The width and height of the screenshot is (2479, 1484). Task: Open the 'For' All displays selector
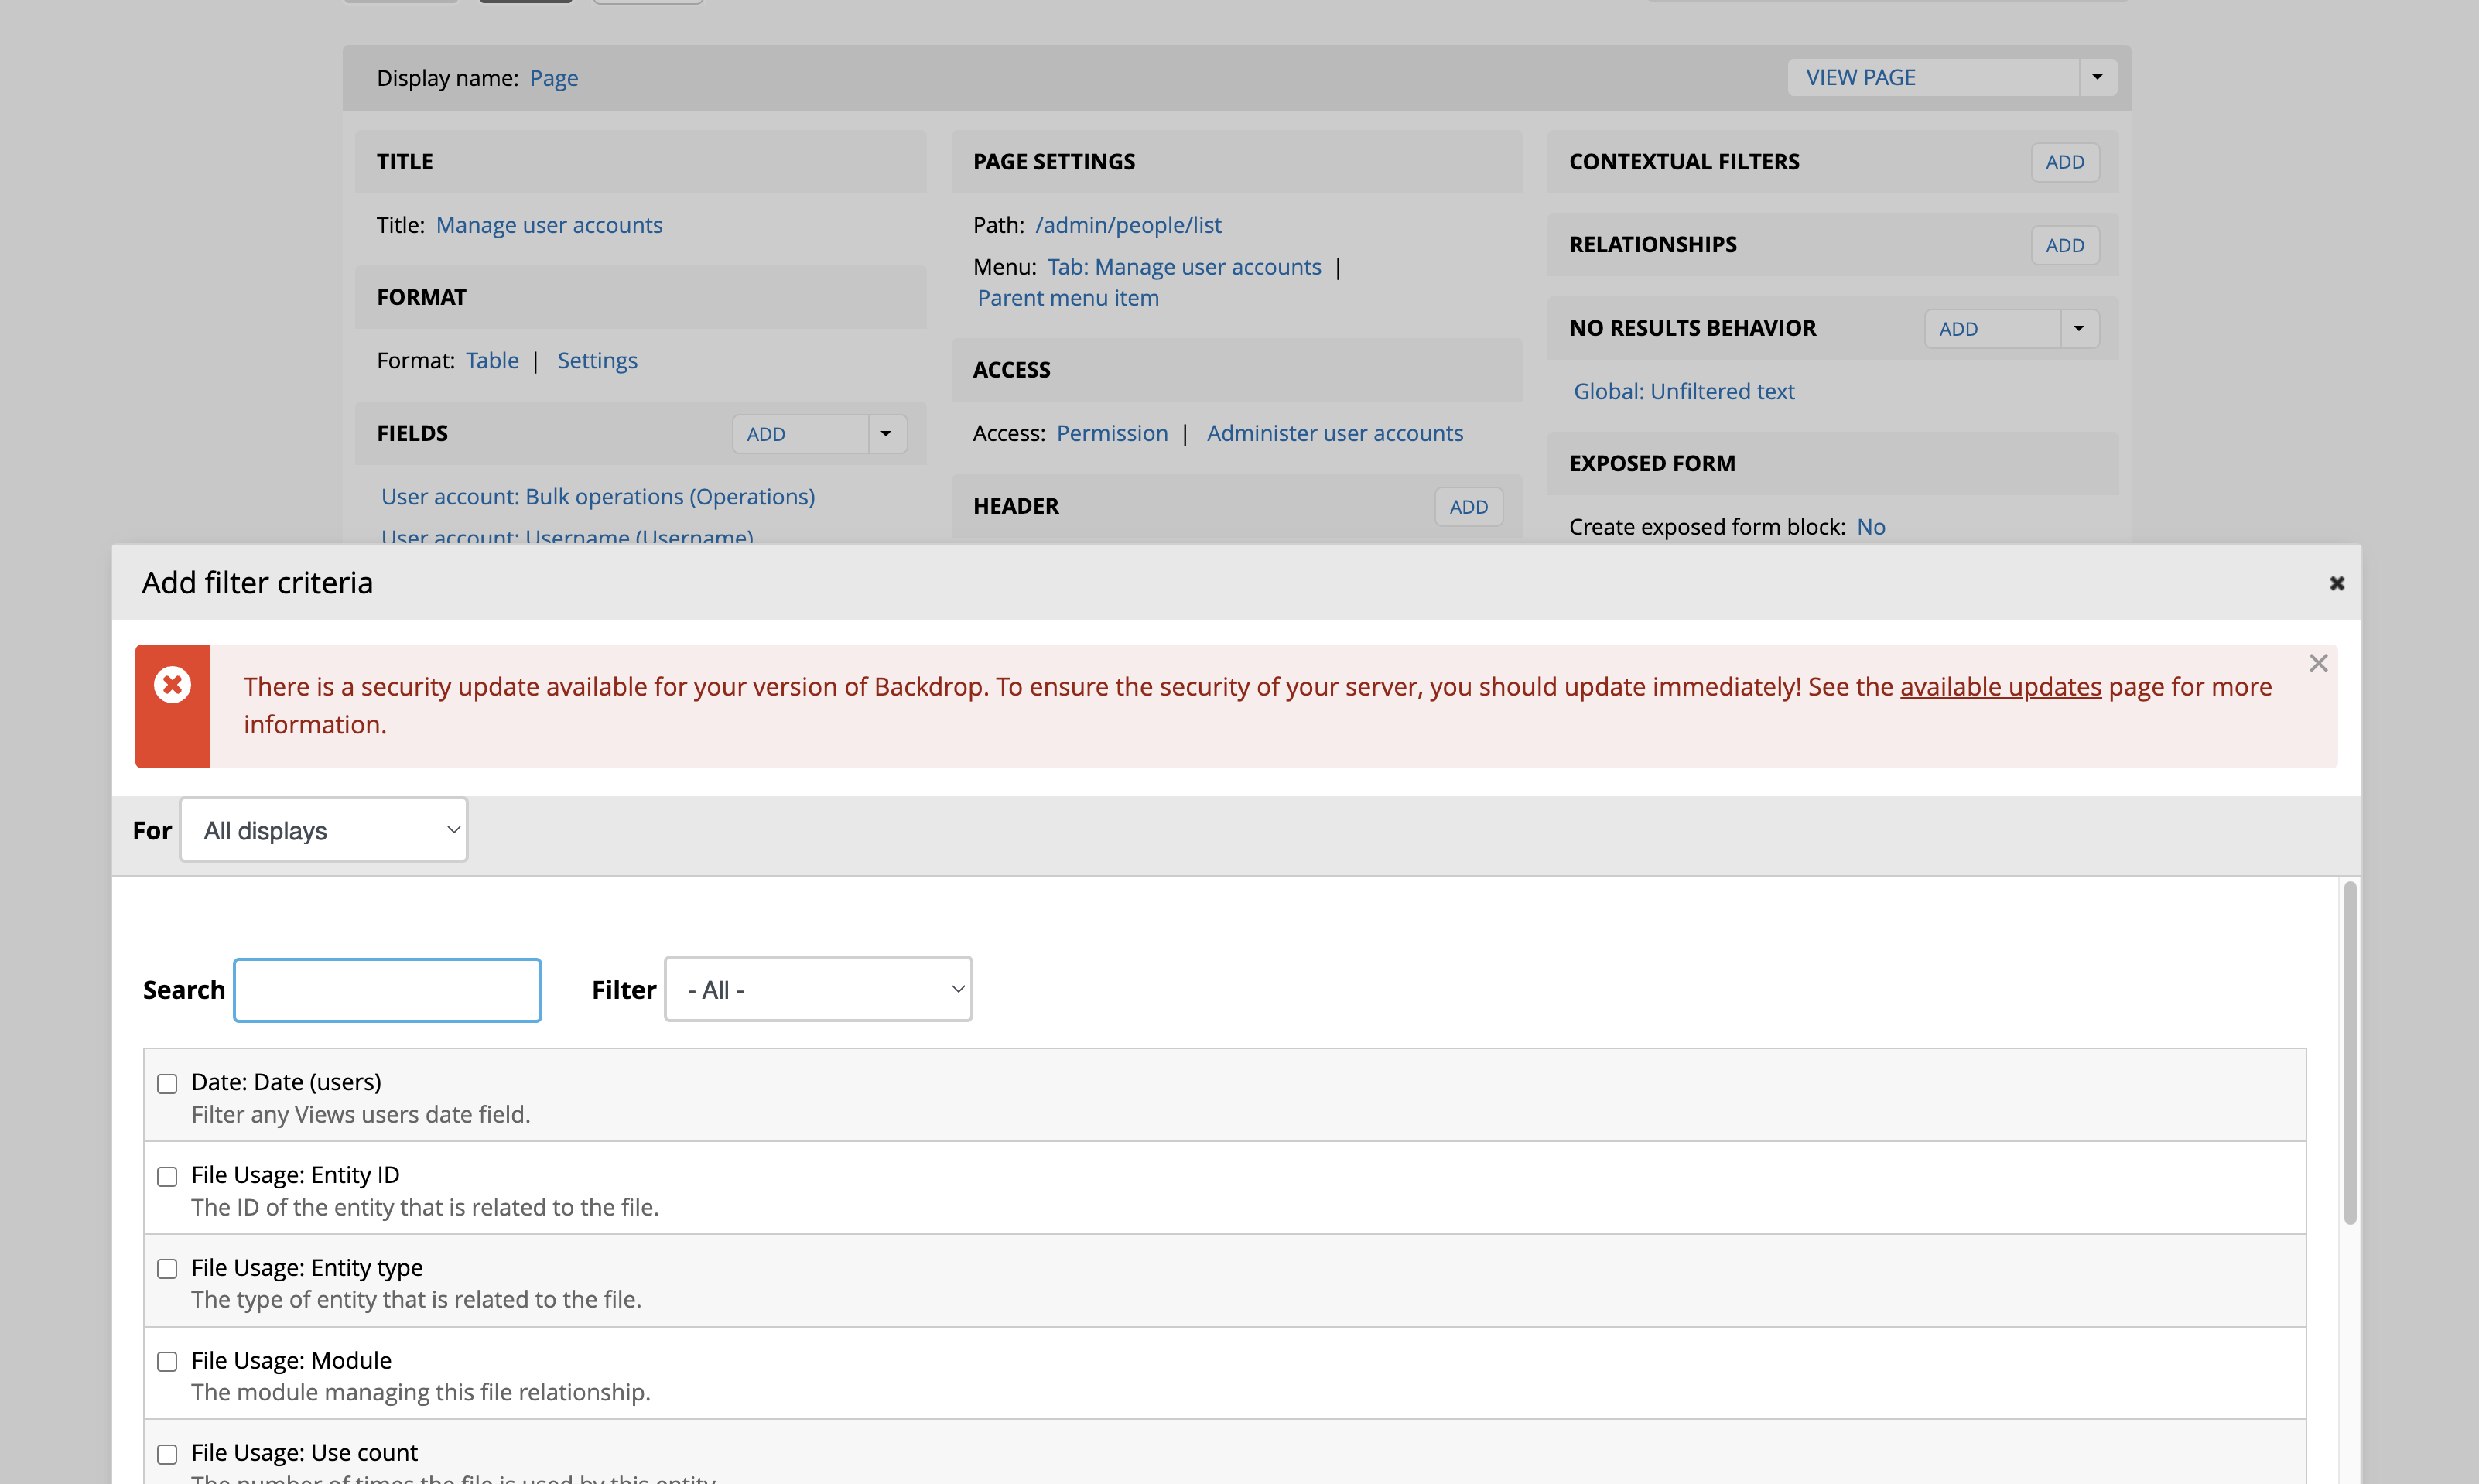point(323,829)
